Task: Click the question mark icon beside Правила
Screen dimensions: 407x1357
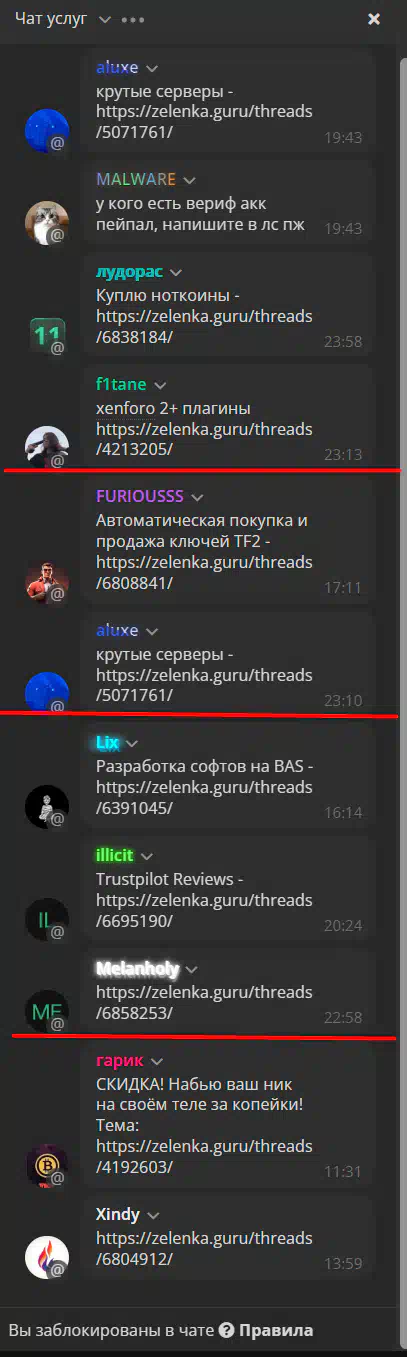Action: tap(226, 1330)
